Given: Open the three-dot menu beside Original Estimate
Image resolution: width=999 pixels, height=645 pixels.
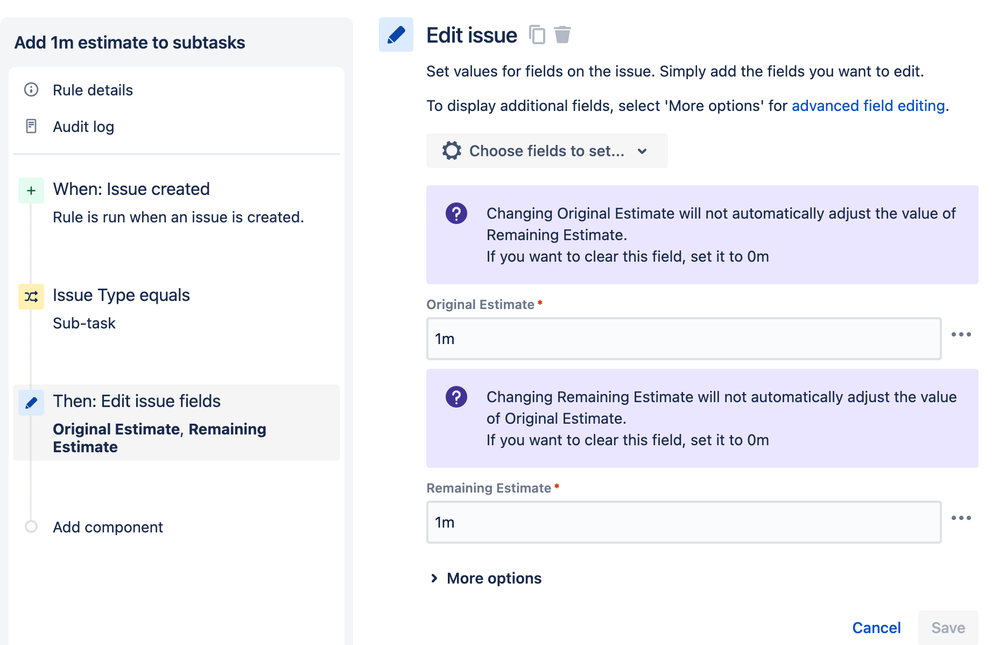Looking at the screenshot, I should pos(961,335).
